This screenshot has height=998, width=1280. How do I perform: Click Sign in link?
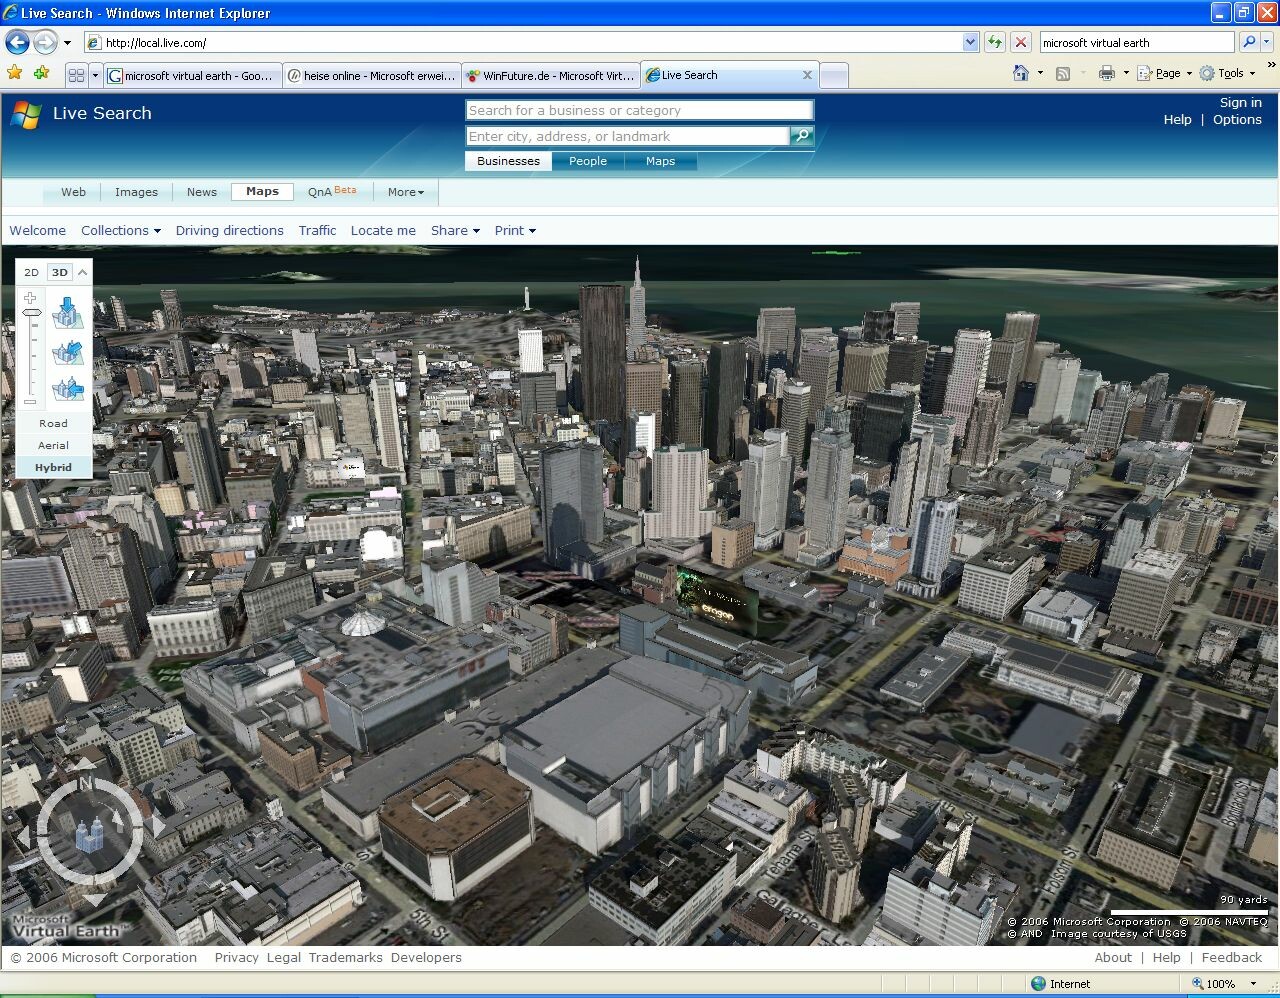tap(1240, 103)
